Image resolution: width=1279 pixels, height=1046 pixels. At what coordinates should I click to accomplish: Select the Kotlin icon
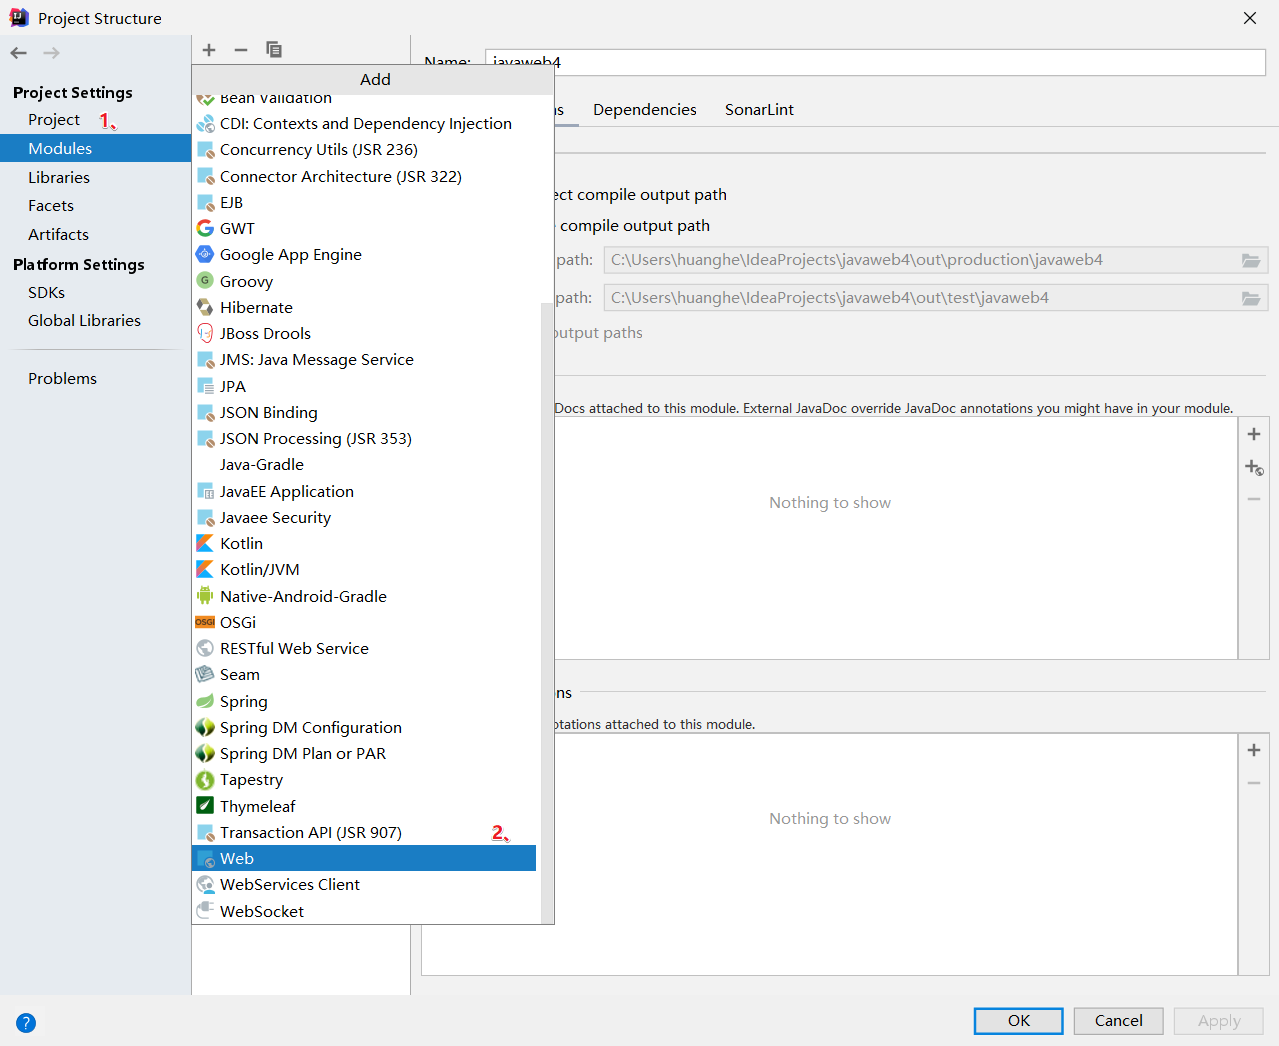pos(205,543)
